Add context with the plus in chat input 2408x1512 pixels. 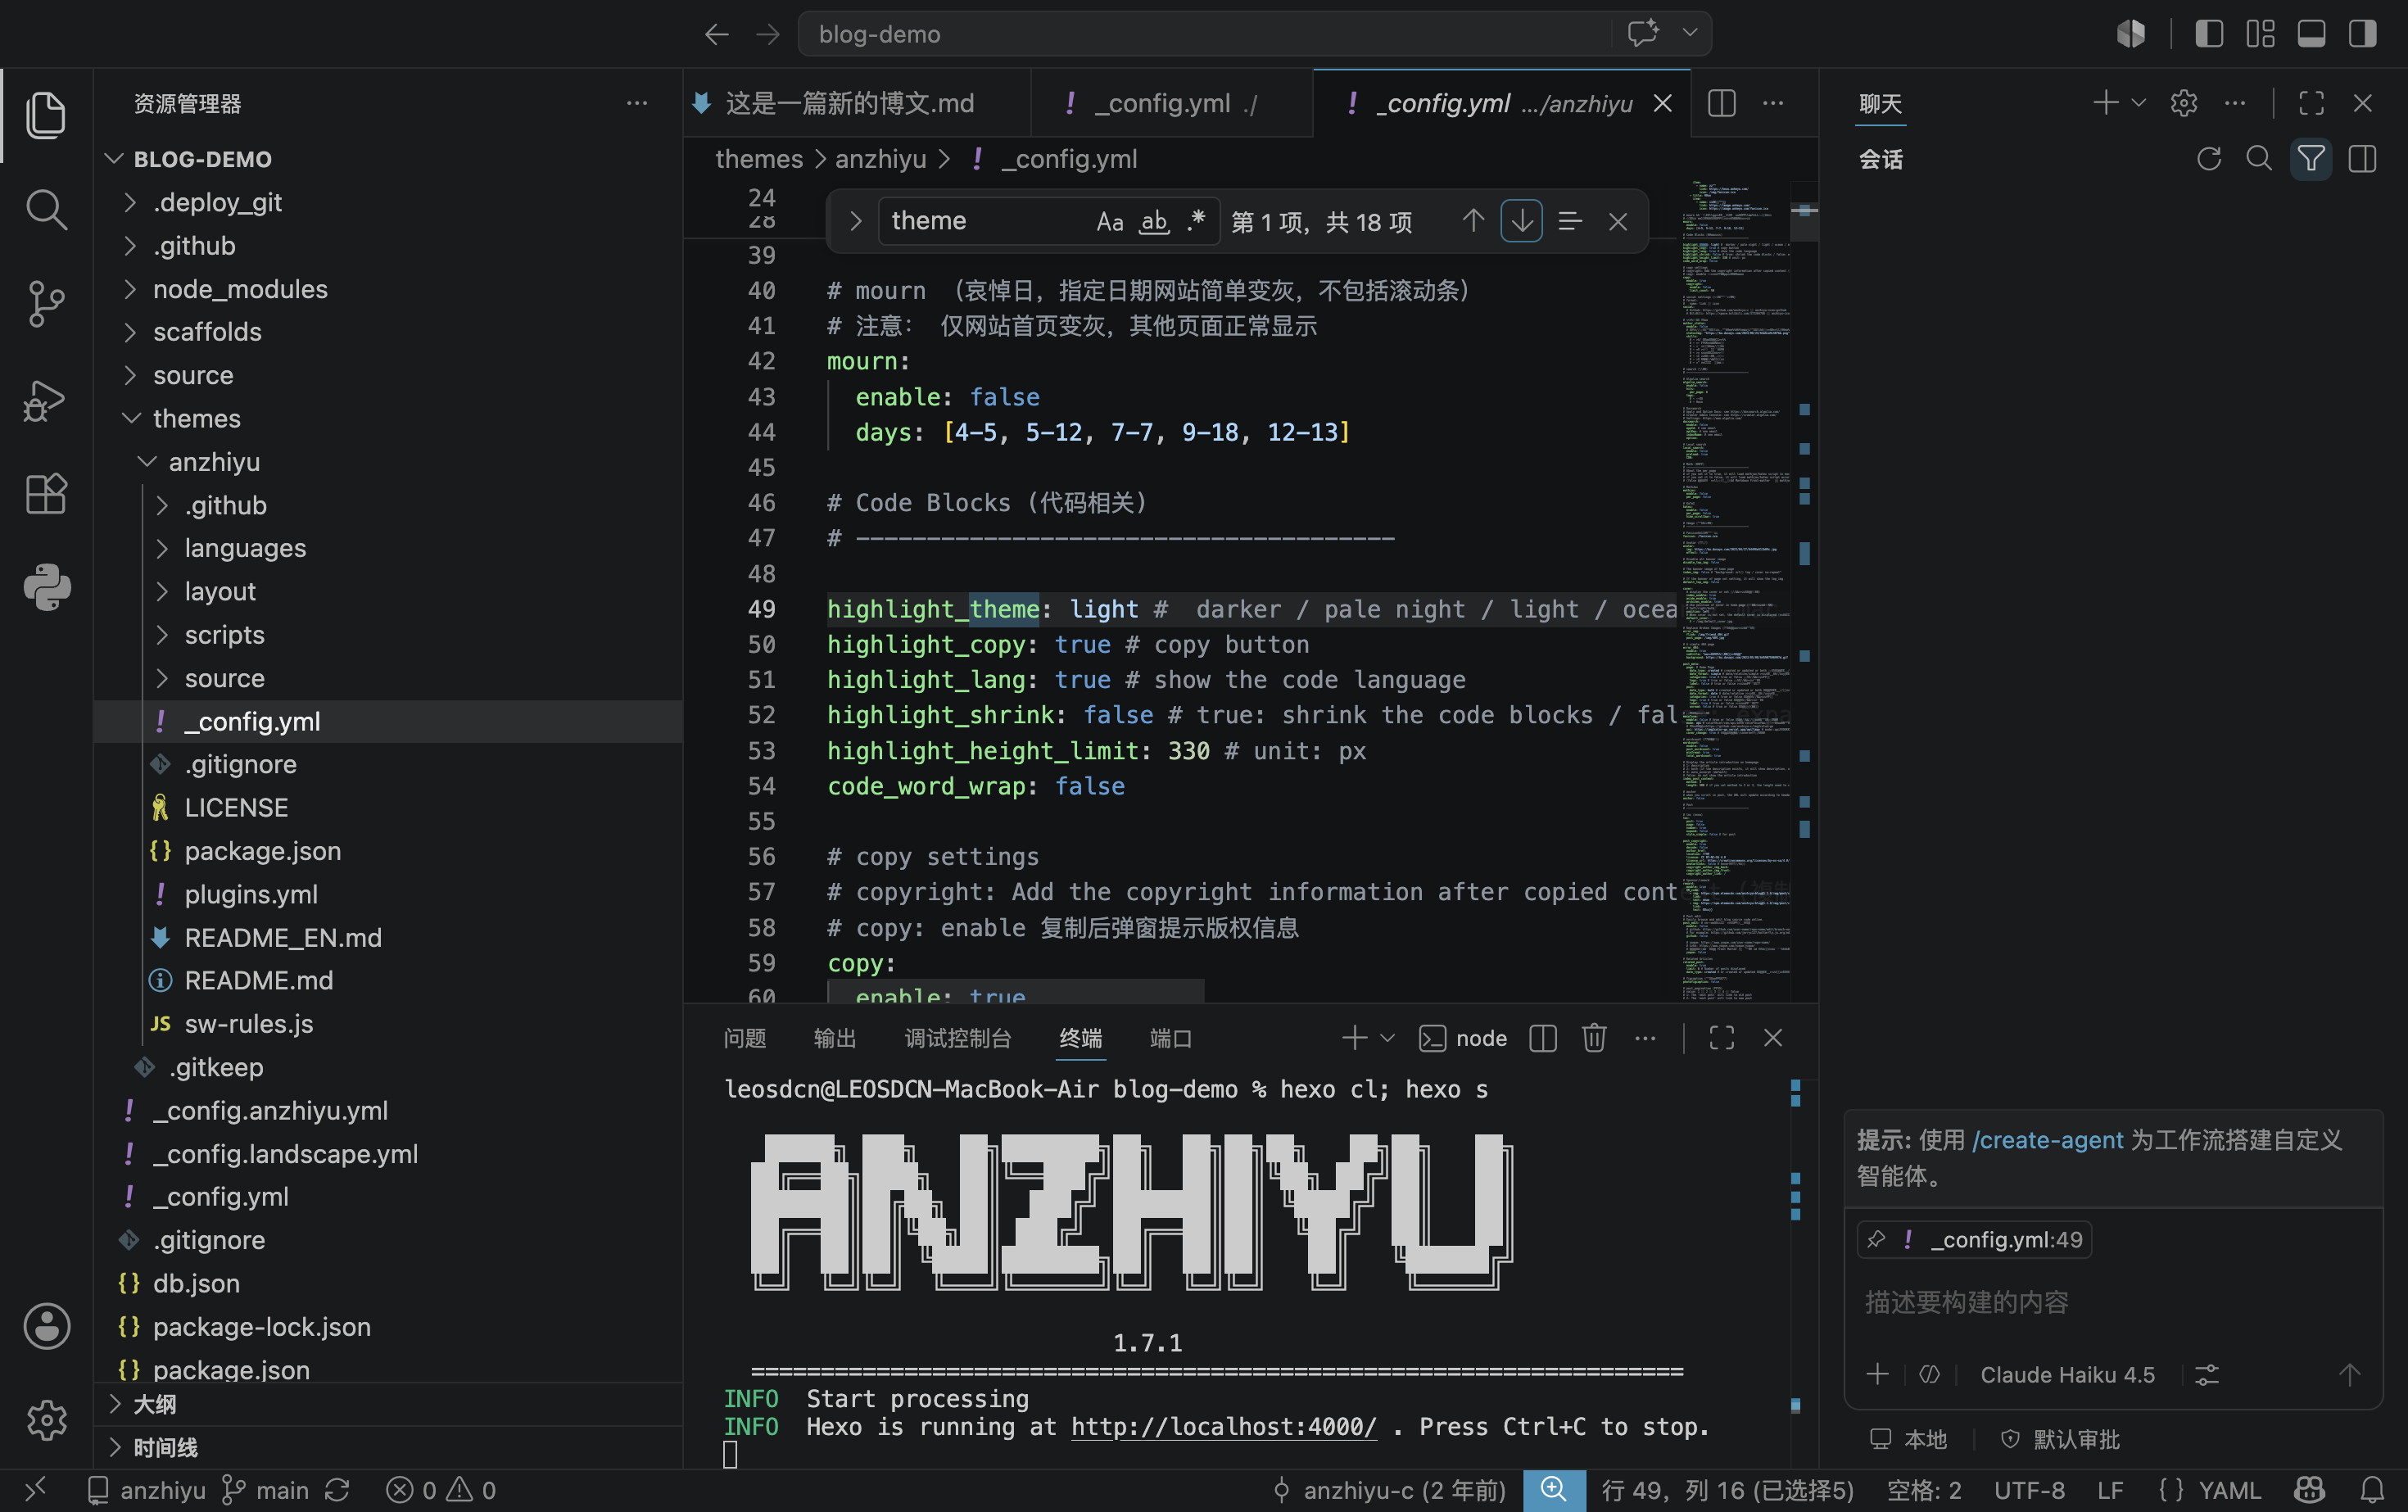1877,1374
